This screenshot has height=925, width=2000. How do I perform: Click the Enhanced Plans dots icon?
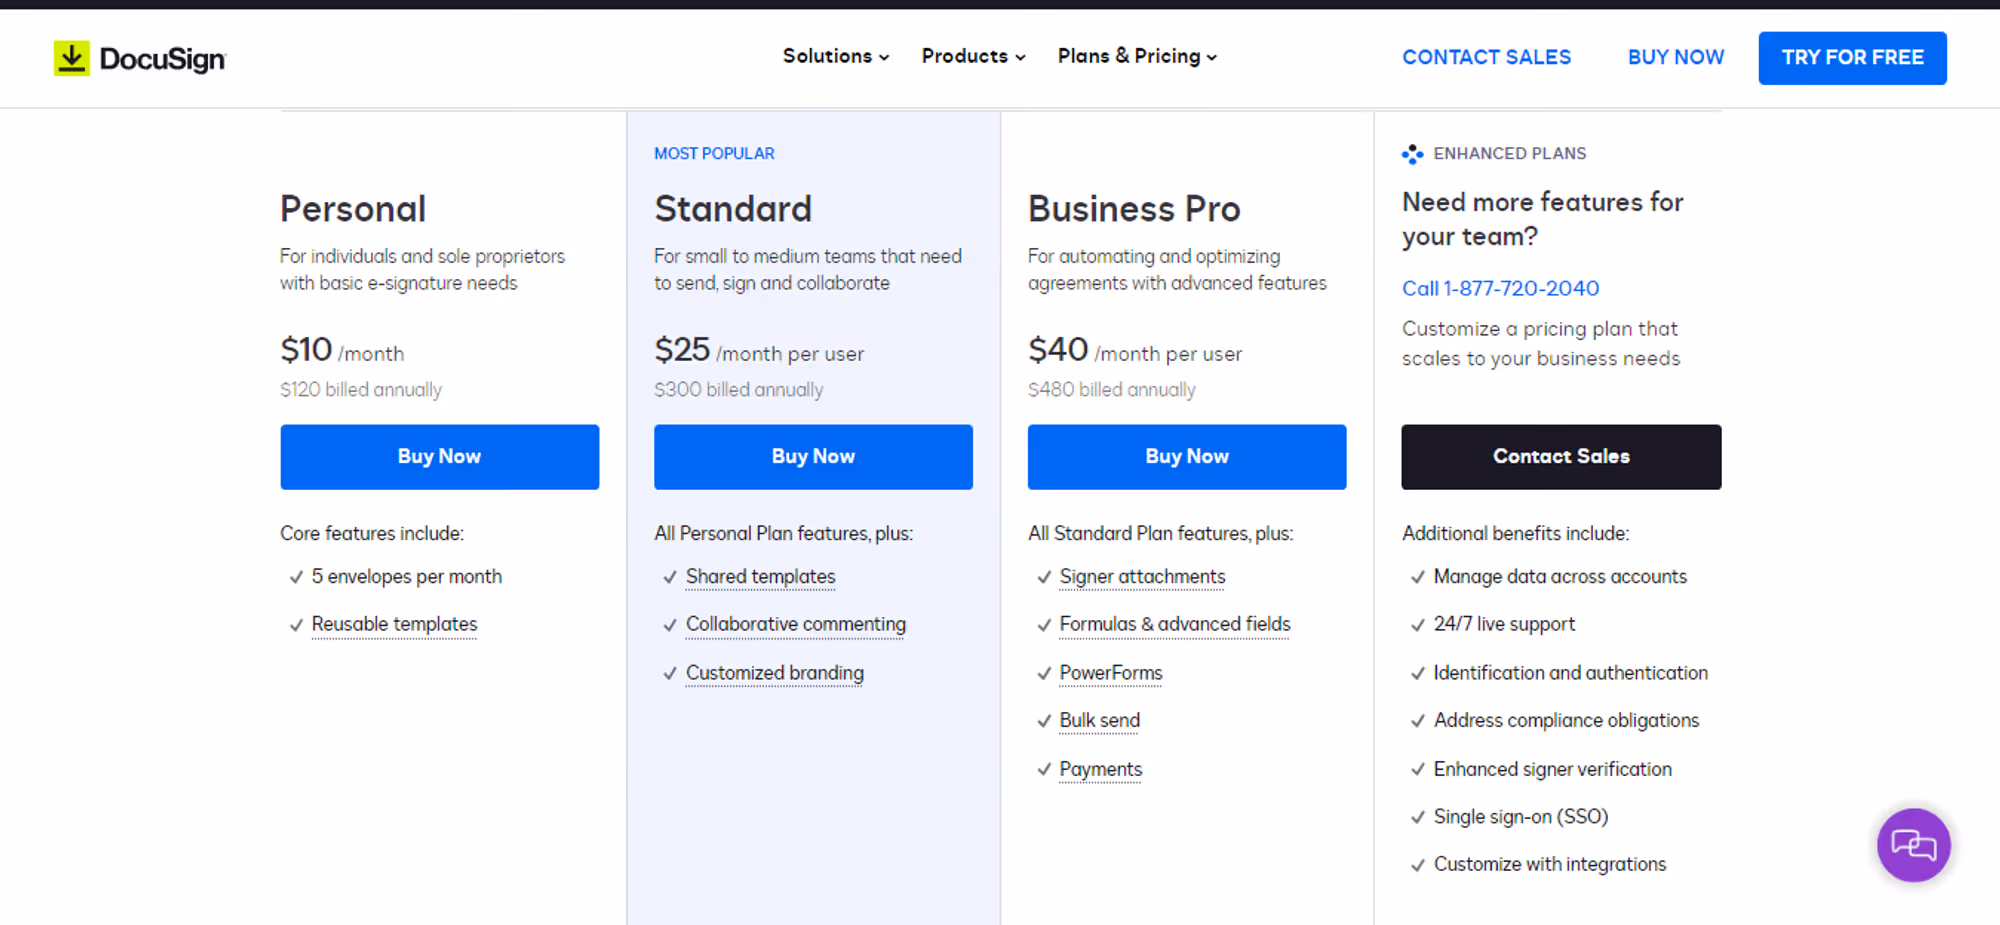[1412, 154]
